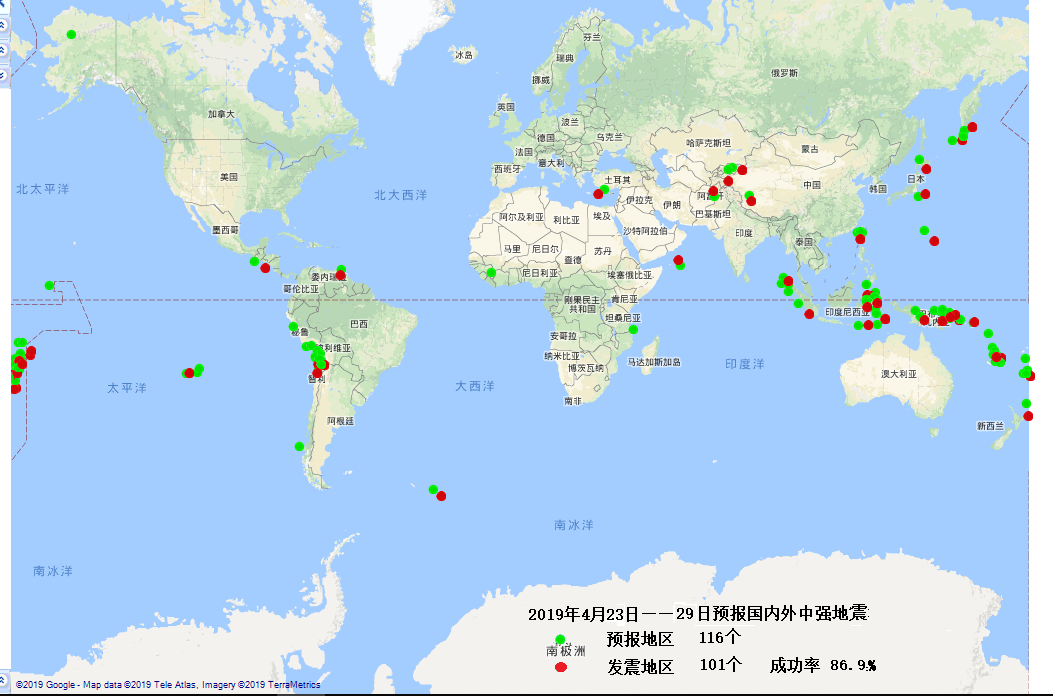Click the red marker east of the Philippines
Image resolution: width=1053 pixels, height=696 pixels.
pyautogui.click(x=934, y=241)
